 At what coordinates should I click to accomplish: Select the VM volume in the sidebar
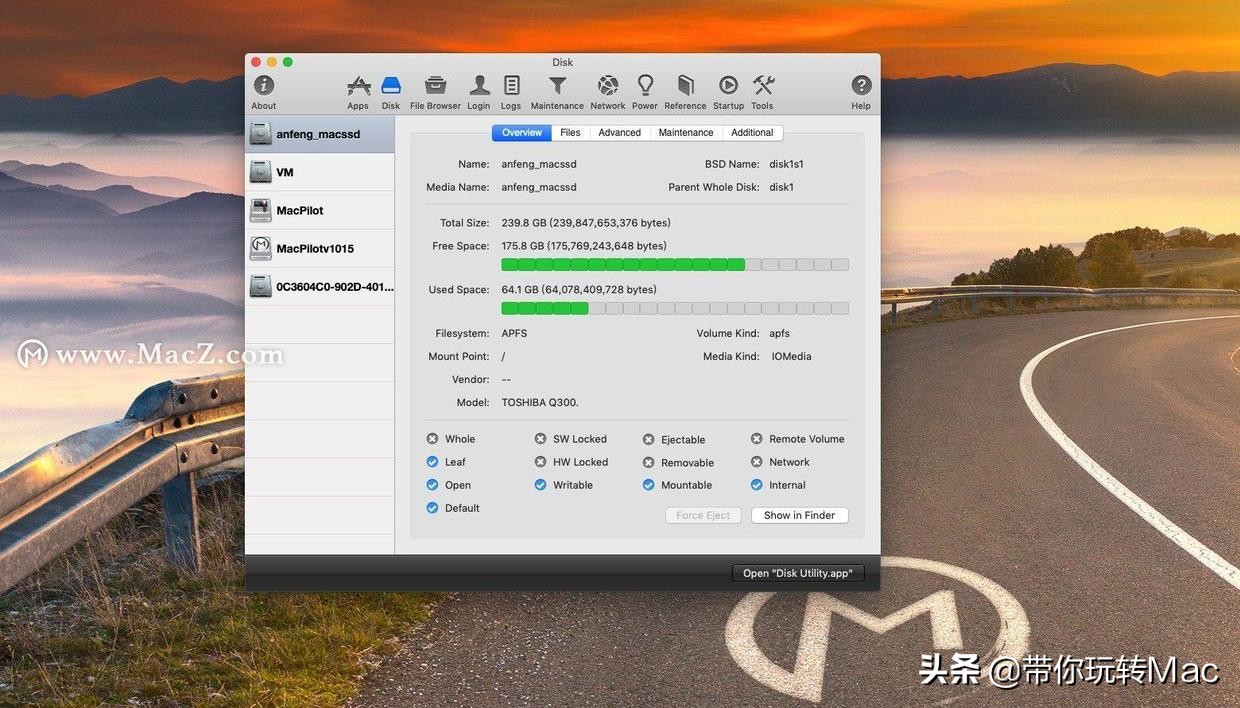click(319, 172)
